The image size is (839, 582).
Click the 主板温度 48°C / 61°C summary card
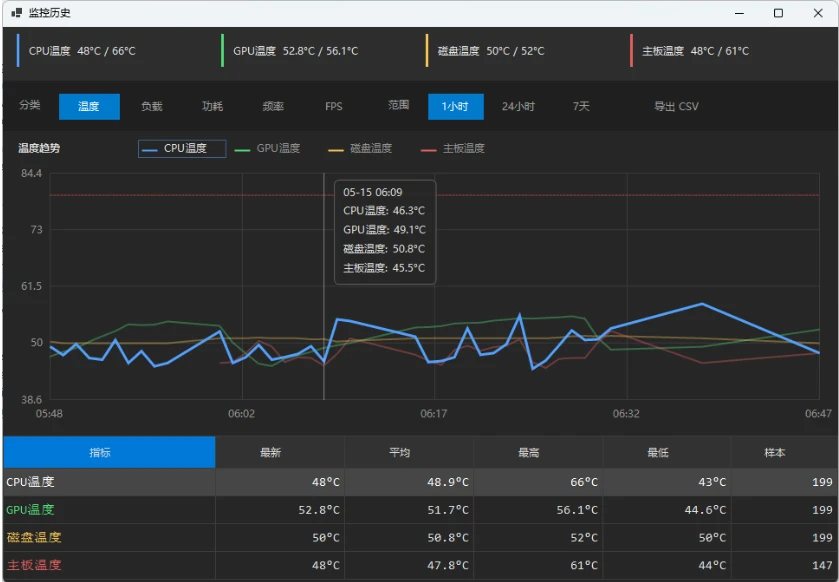pyautogui.click(x=728, y=51)
